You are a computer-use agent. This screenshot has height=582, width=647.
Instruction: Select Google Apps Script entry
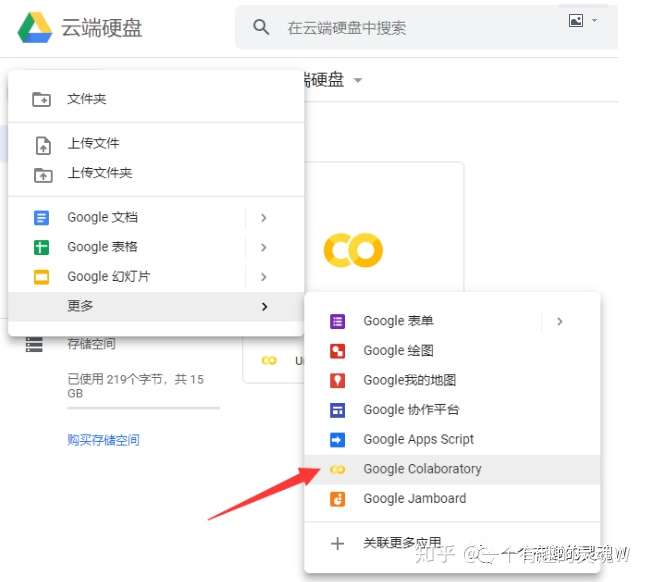pos(452,439)
